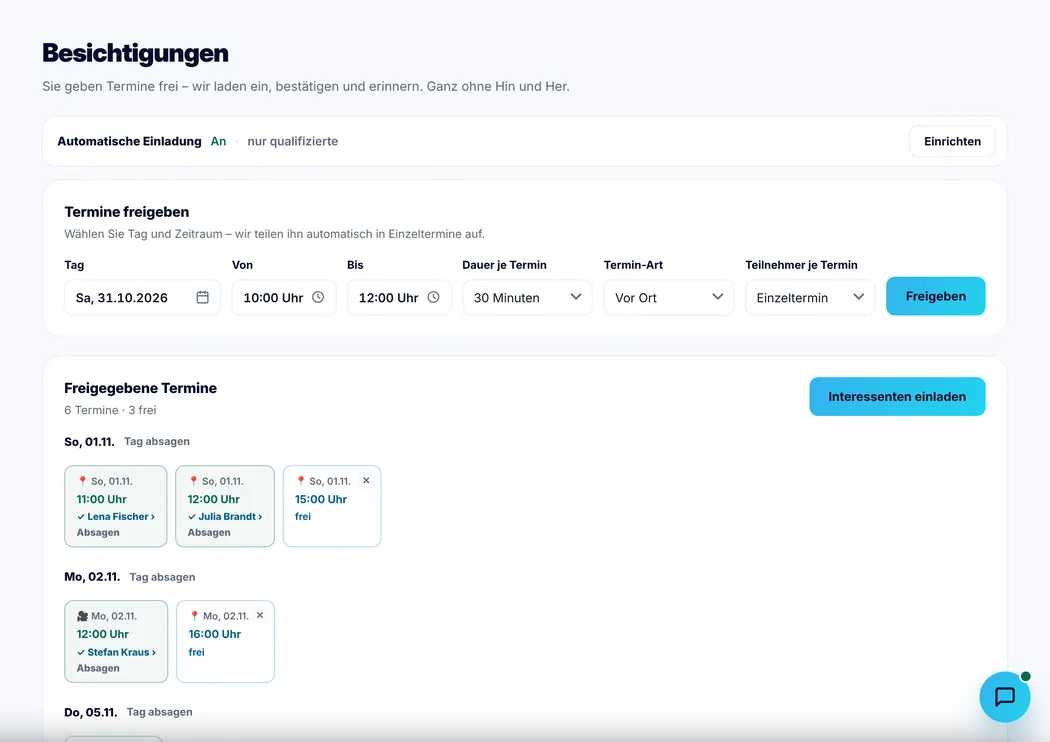Click the Tag date field Sa, 31.10.2026
Screen dimensions: 1050x742
(142, 297)
